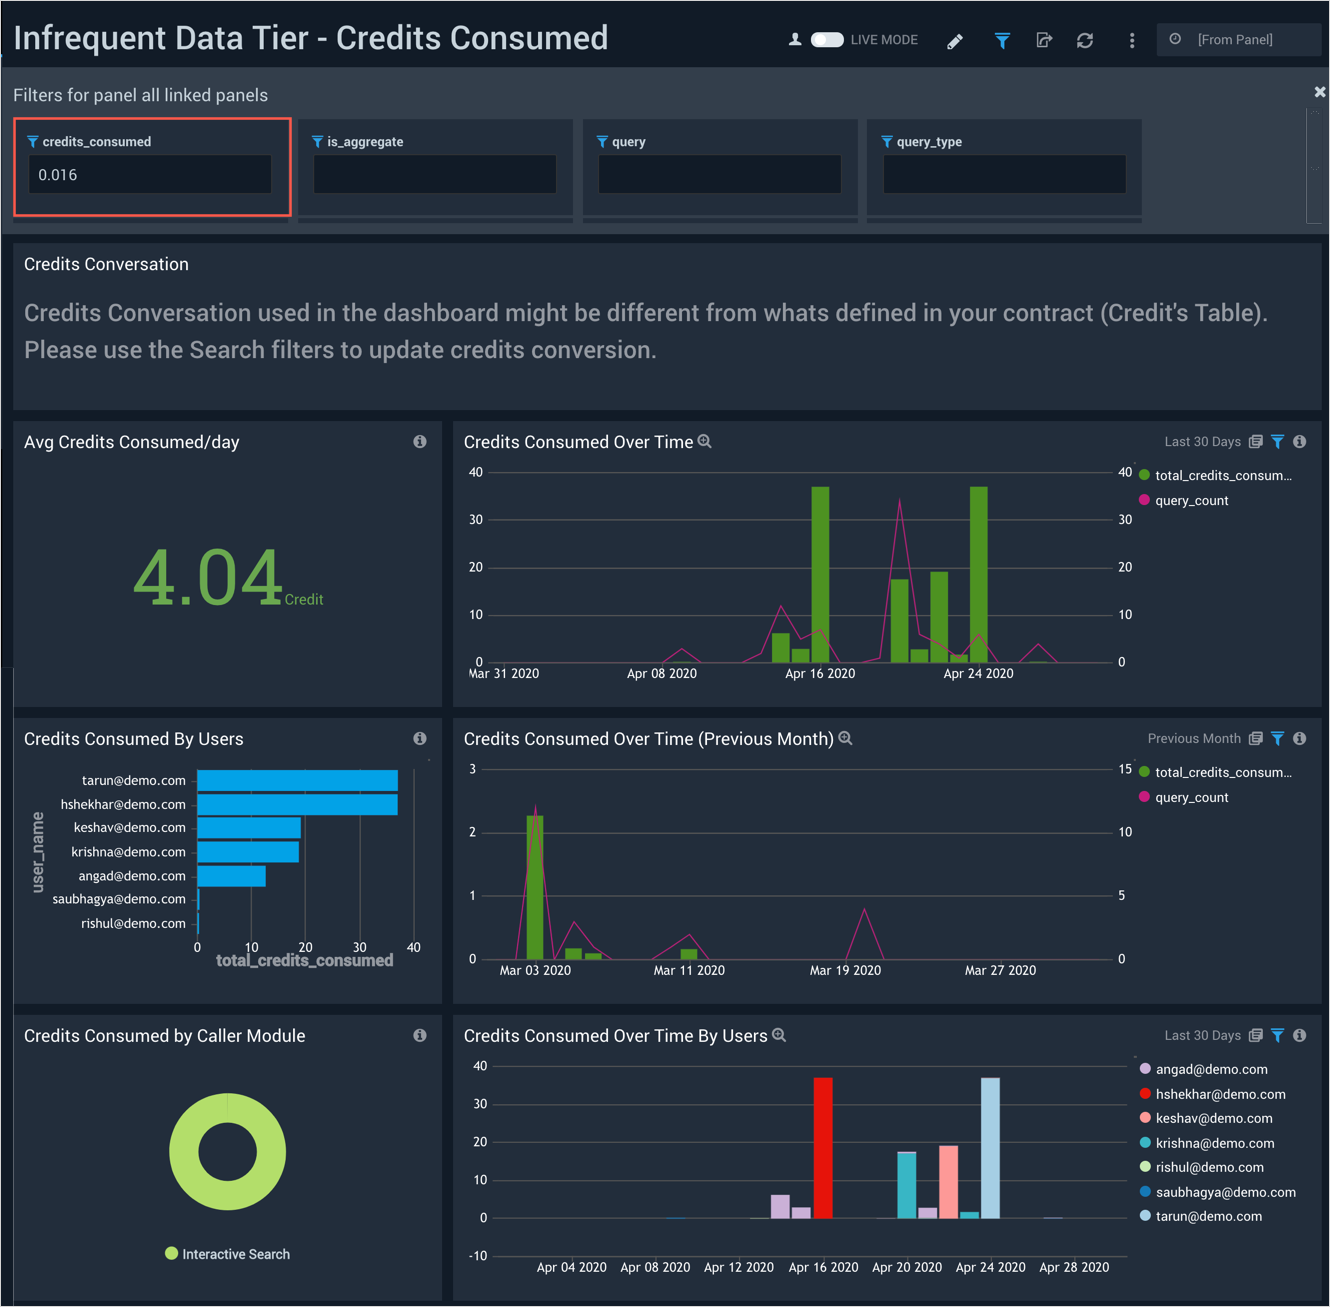Click the tarun@demo.com bar in users chart
This screenshot has height=1307, width=1330.
[297, 781]
